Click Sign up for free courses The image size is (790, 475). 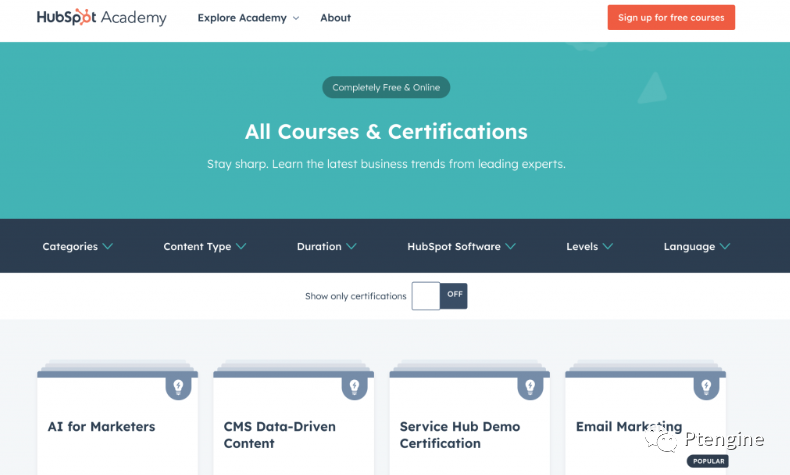(671, 17)
